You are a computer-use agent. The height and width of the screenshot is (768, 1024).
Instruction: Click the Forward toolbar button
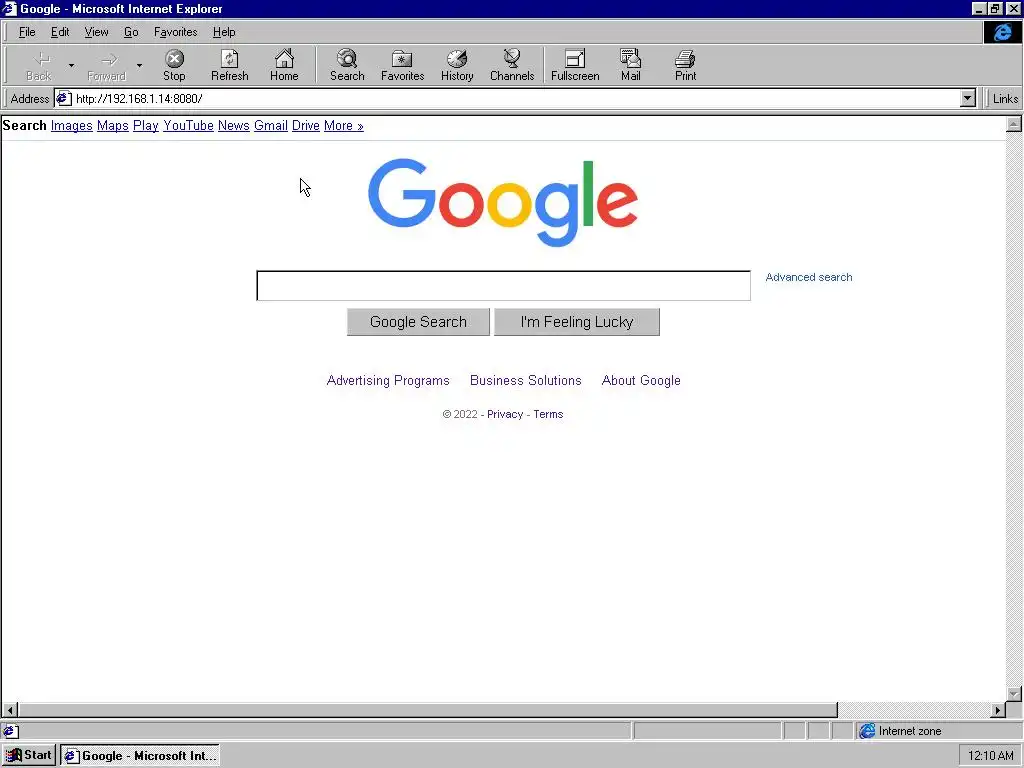106,65
